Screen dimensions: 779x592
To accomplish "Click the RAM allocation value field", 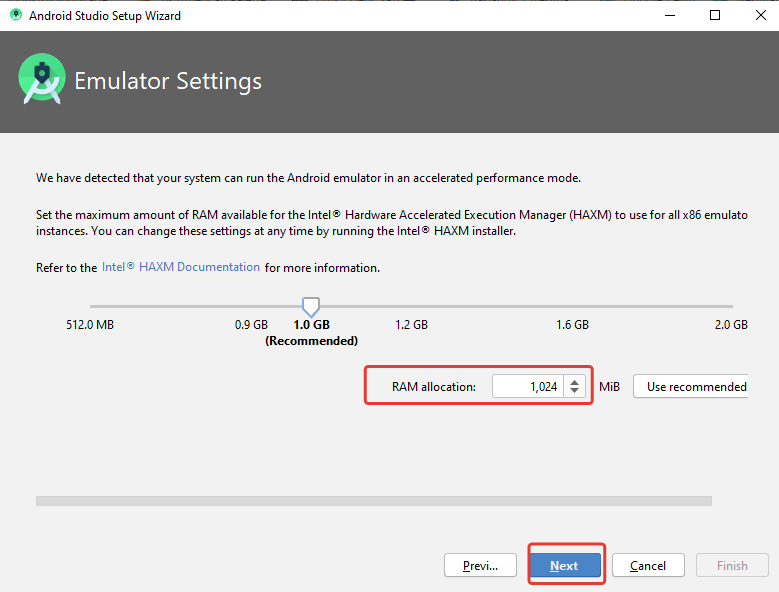I will coord(527,387).
